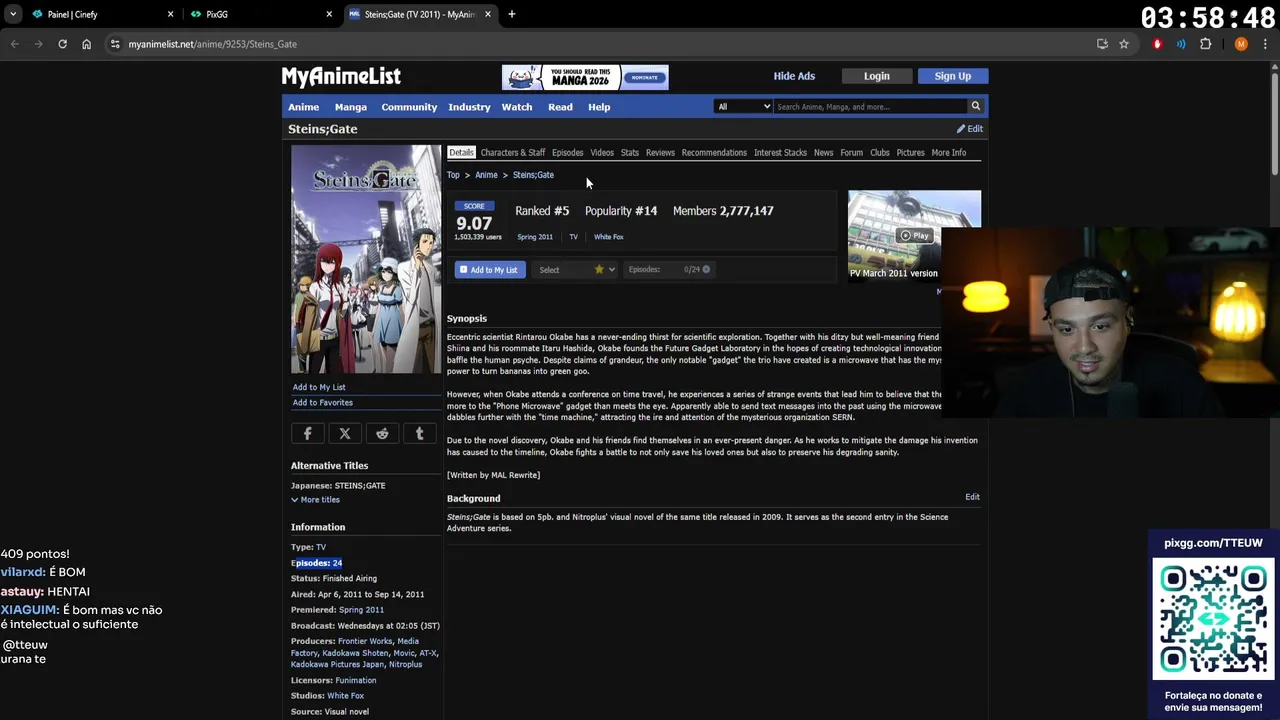1280x720 pixels.
Task: Switch to Interest Stacks tab
Action: coord(780,153)
